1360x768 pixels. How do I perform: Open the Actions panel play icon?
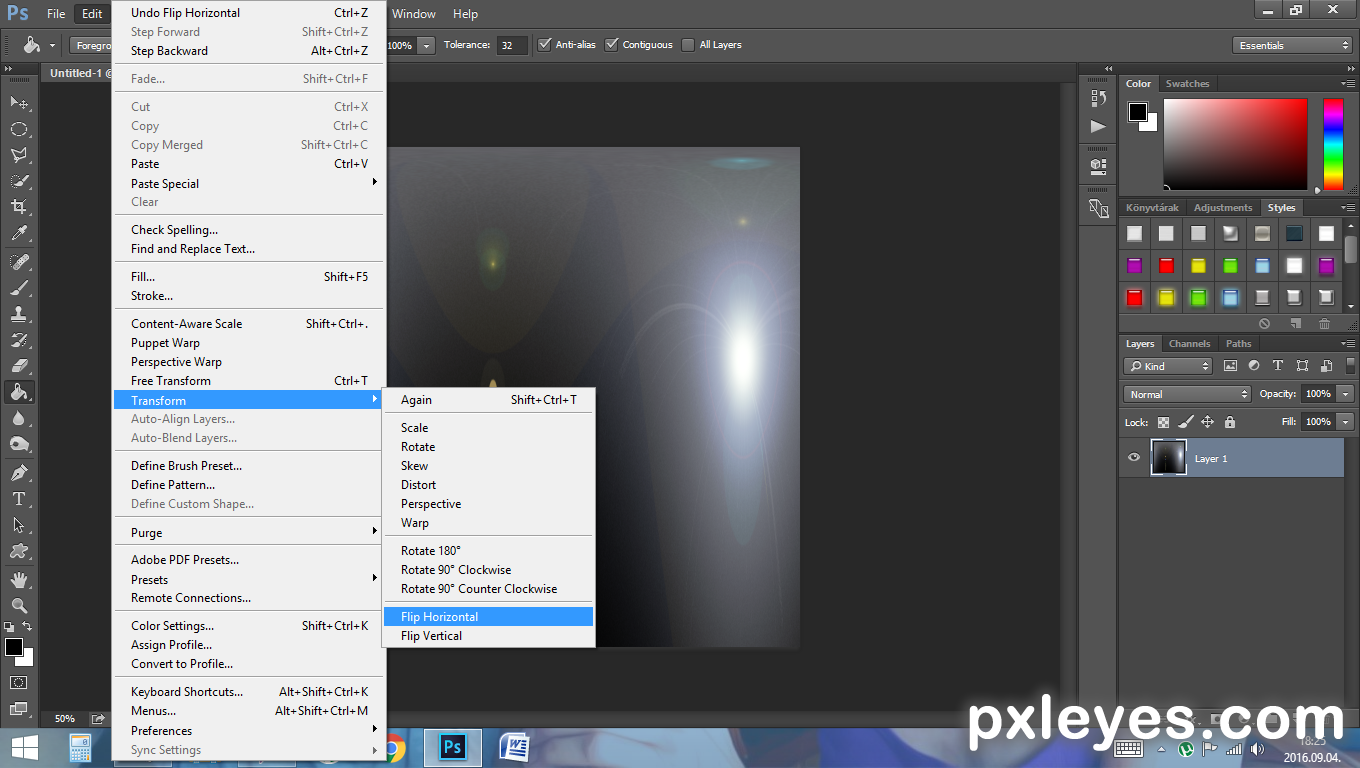pos(1098,126)
